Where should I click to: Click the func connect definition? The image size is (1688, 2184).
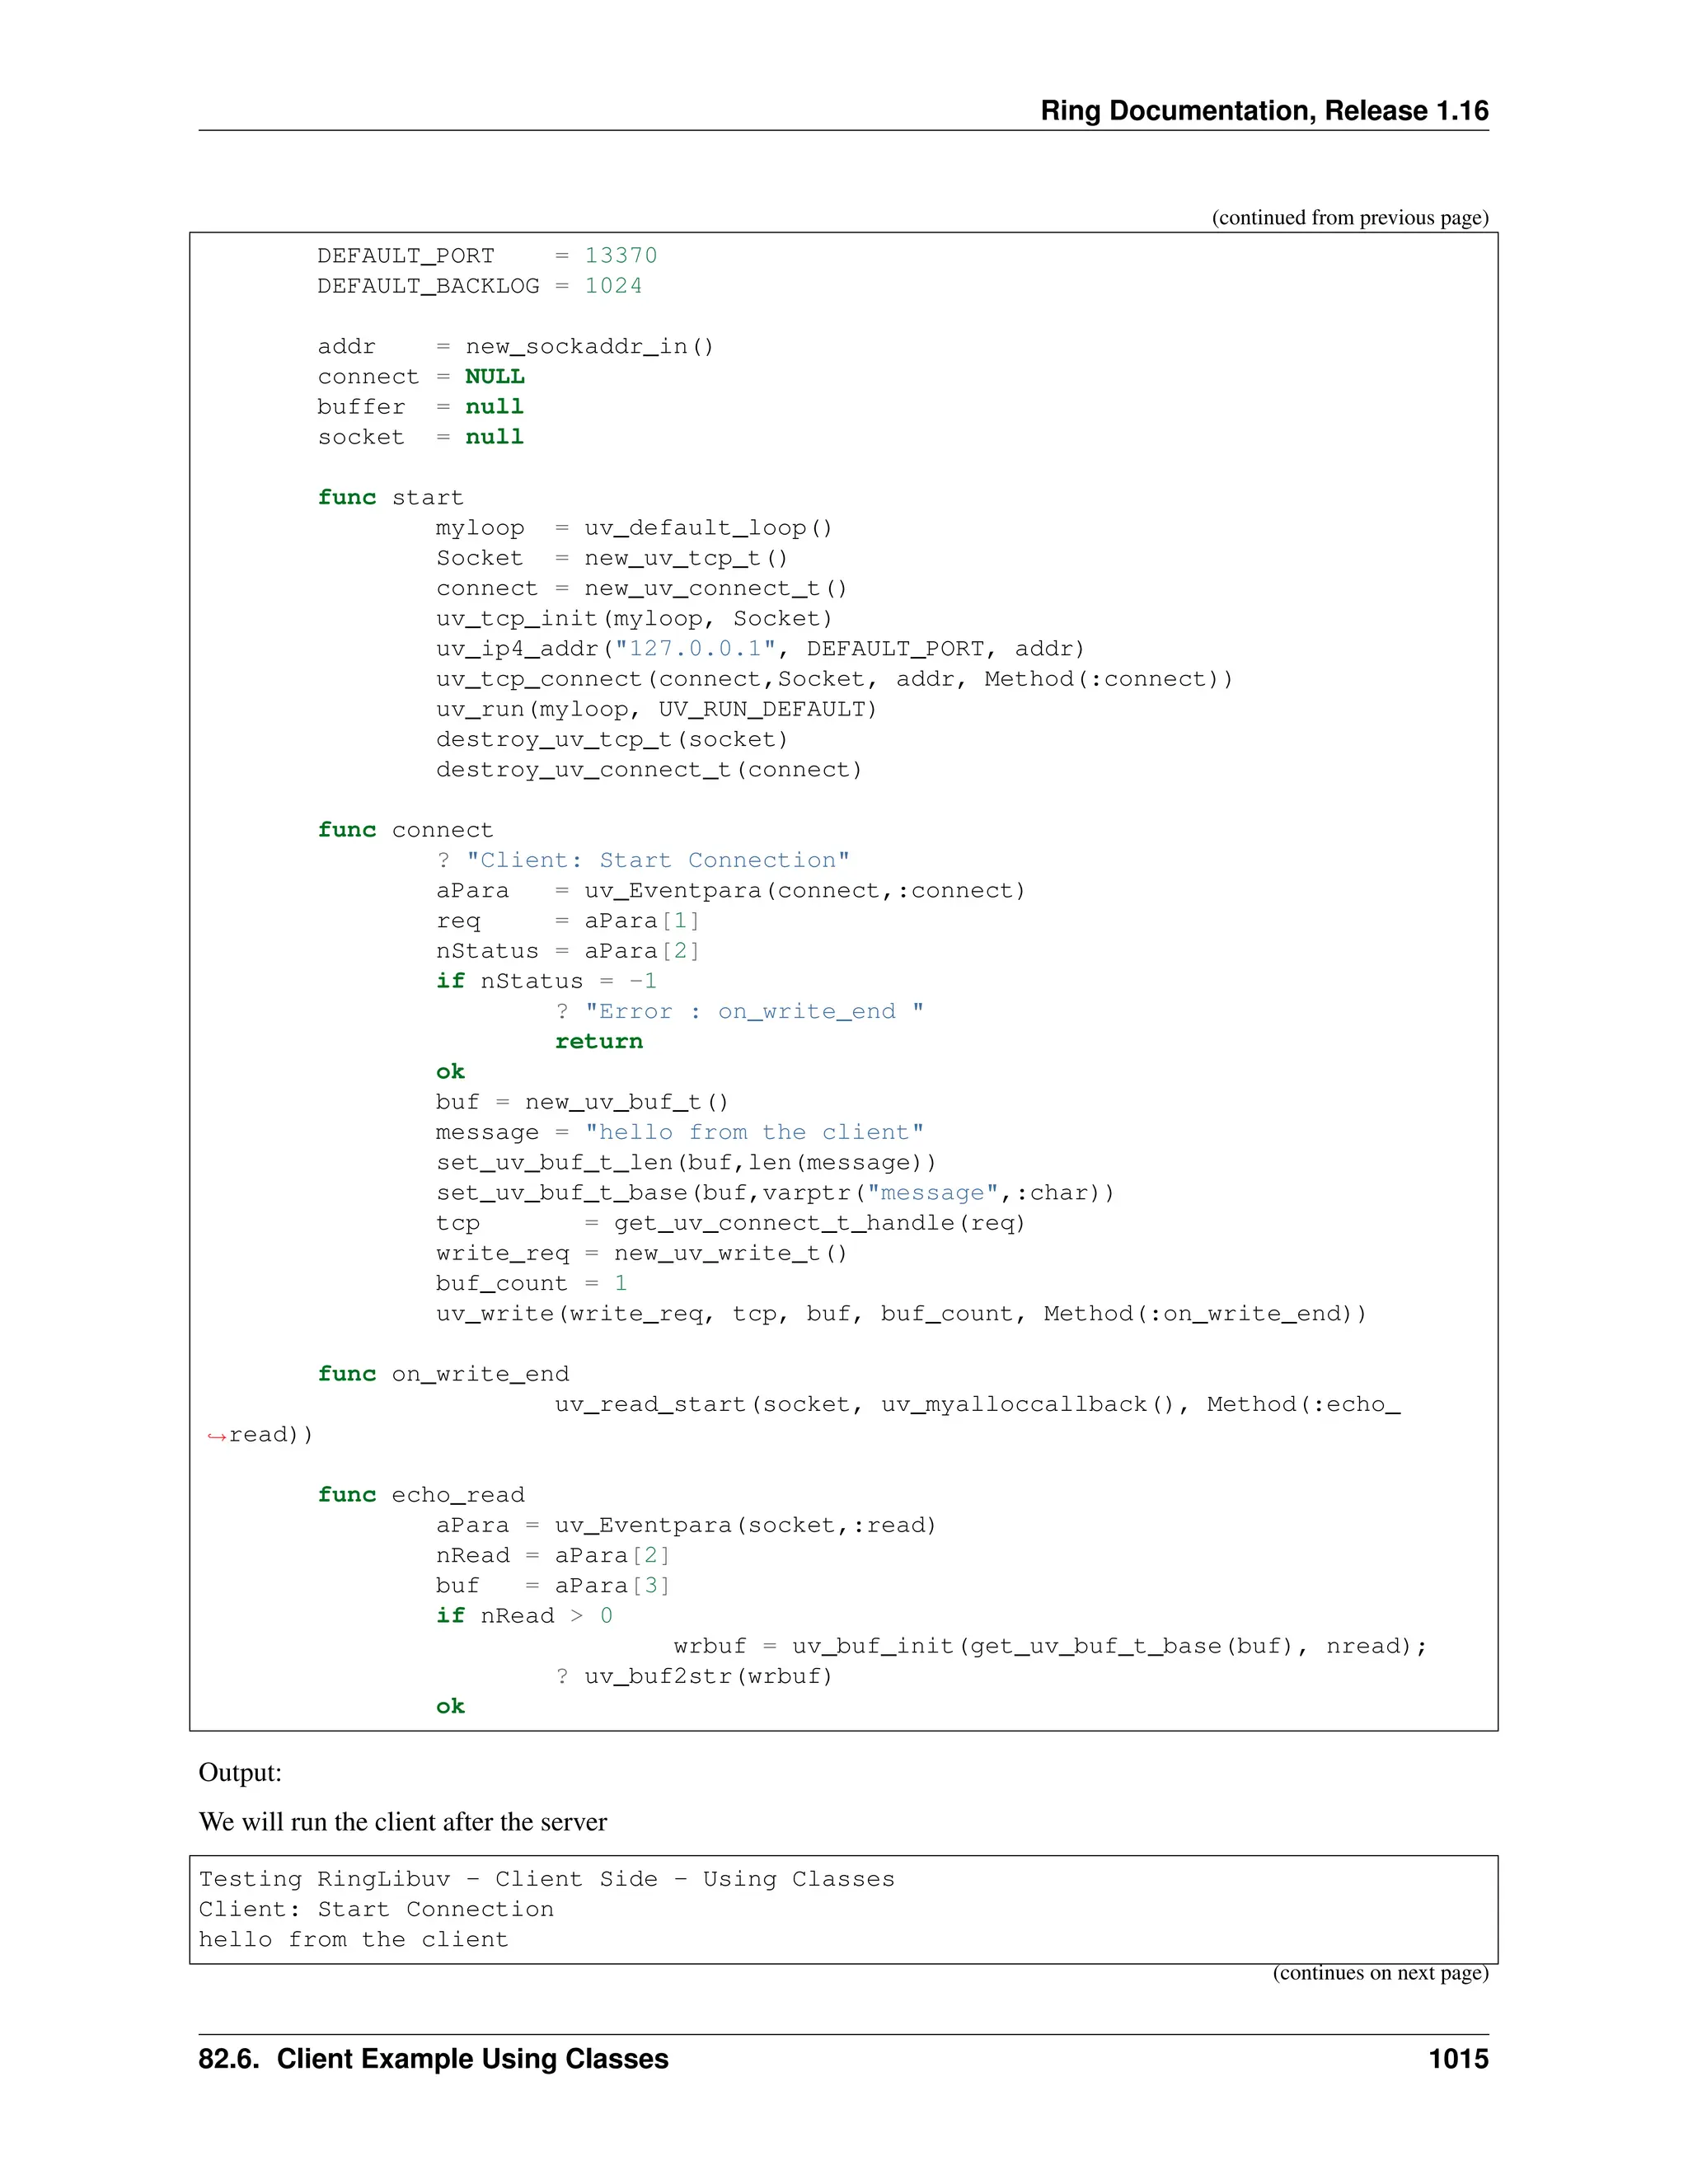point(405,830)
